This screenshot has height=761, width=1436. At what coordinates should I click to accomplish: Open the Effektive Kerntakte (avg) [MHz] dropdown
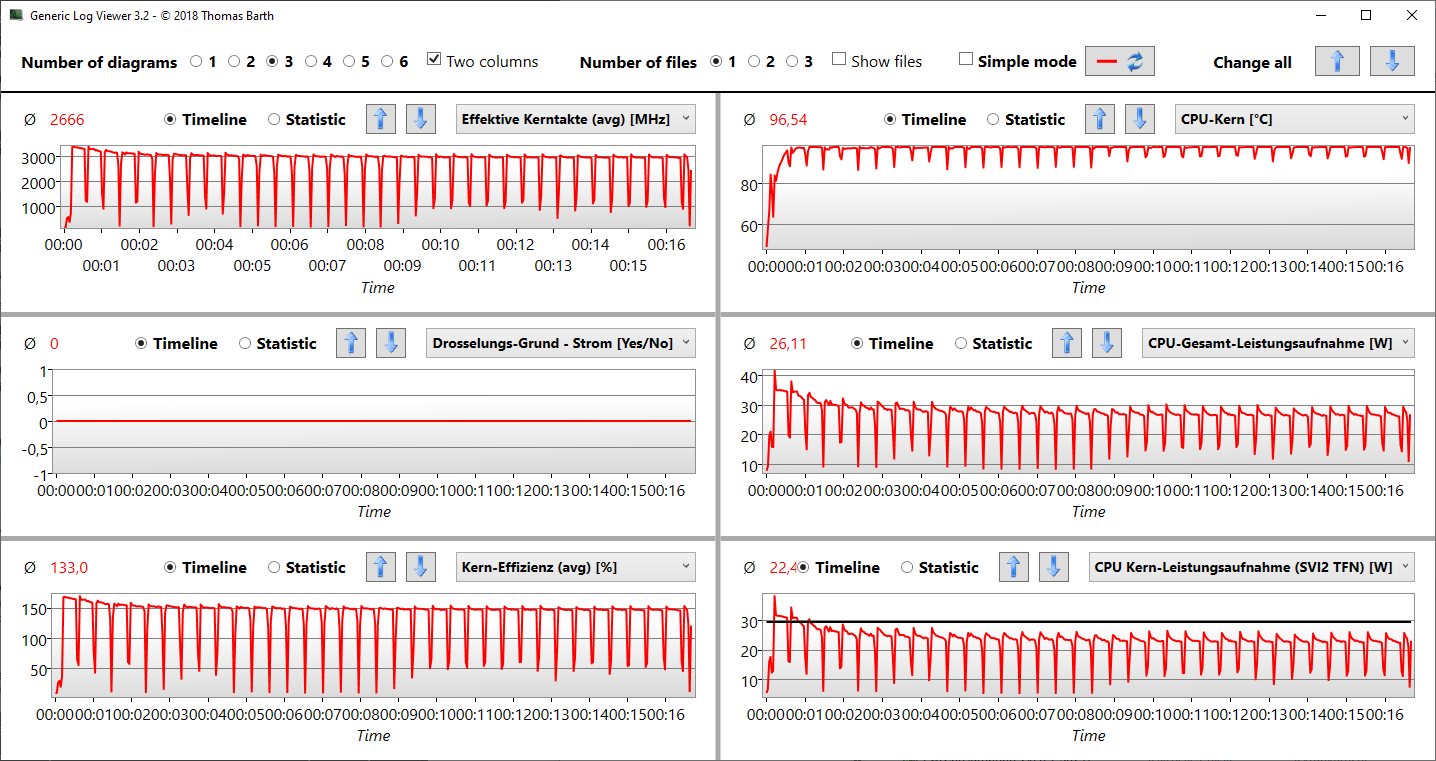click(x=576, y=119)
